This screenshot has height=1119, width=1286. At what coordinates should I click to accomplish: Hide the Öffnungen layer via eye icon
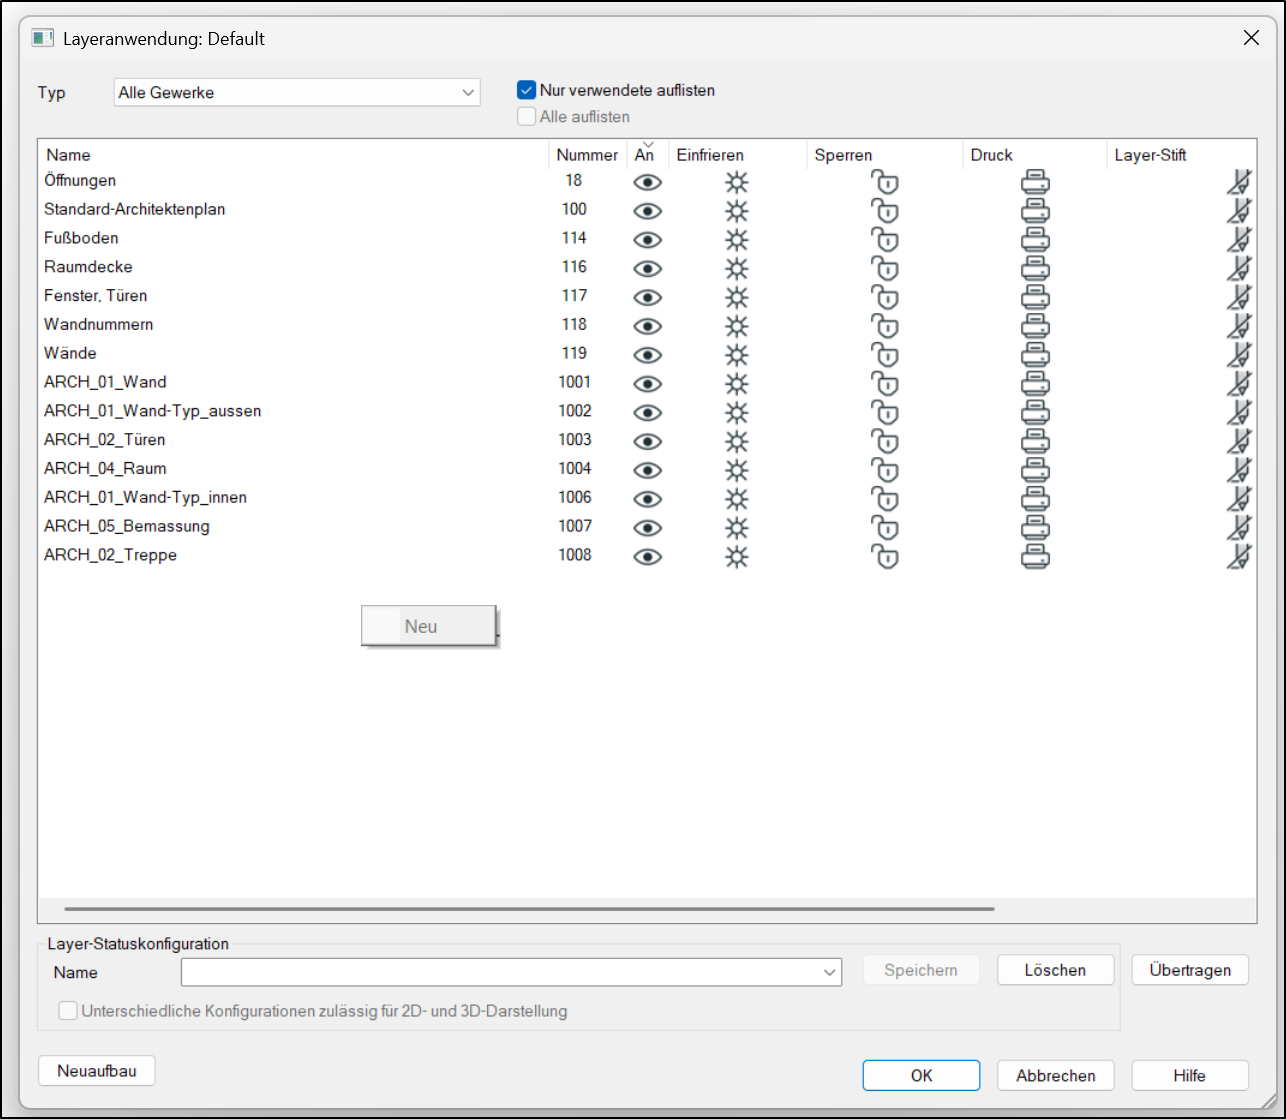click(x=648, y=183)
